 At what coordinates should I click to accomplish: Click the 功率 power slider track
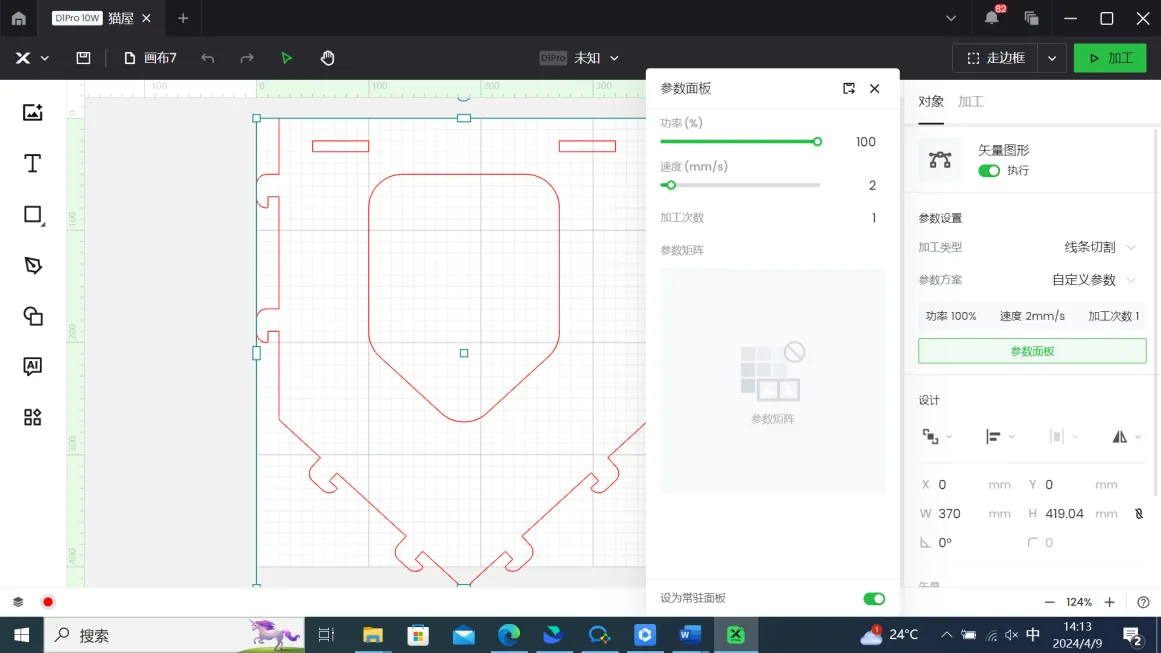(739, 142)
